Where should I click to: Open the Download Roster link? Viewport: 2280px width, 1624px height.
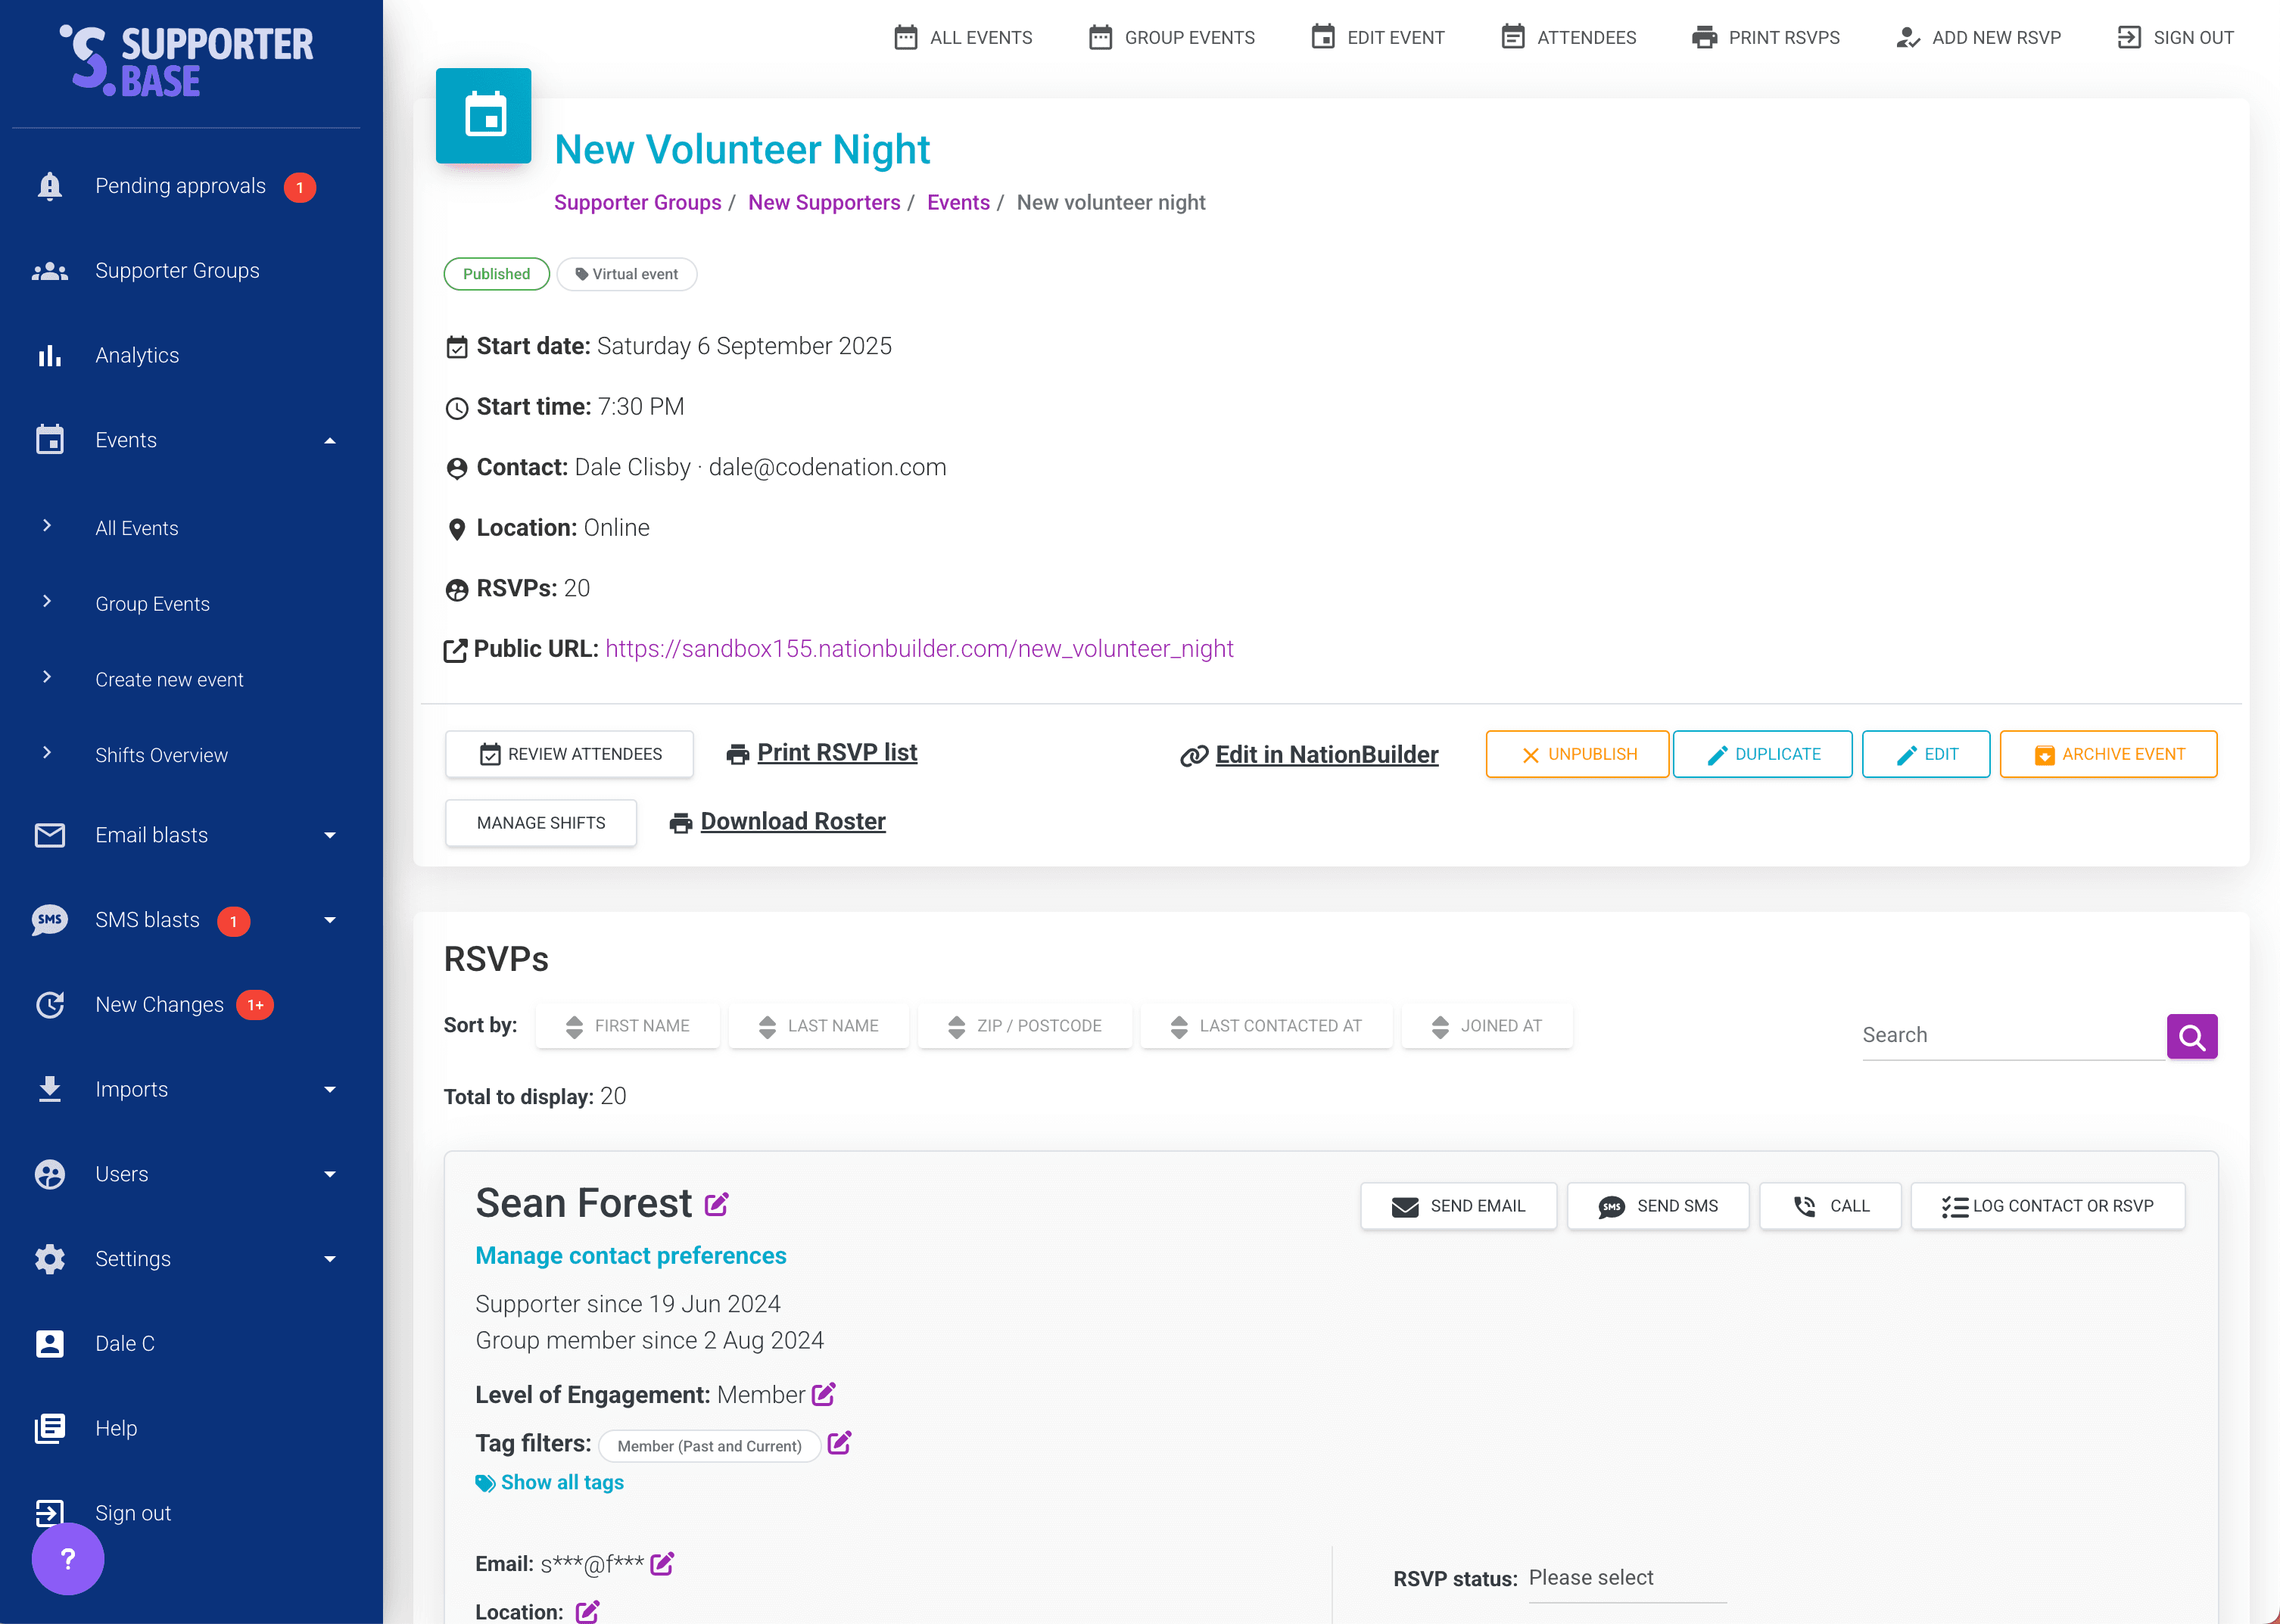[x=792, y=822]
